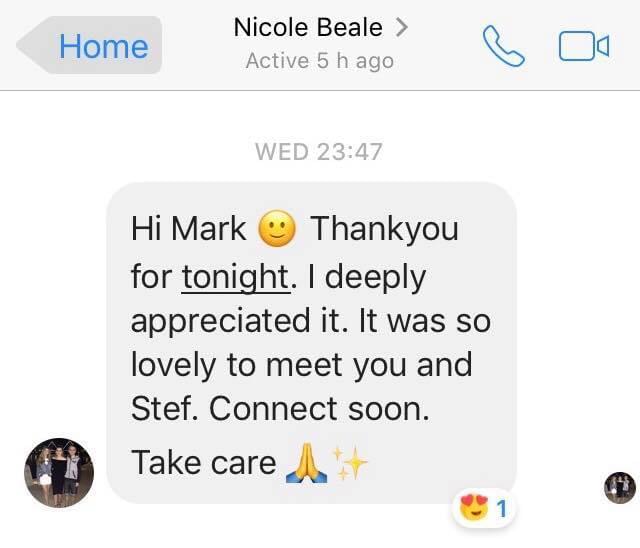Tap the smiley face emoji in message
This screenshot has height=548, width=640.
coord(277,229)
